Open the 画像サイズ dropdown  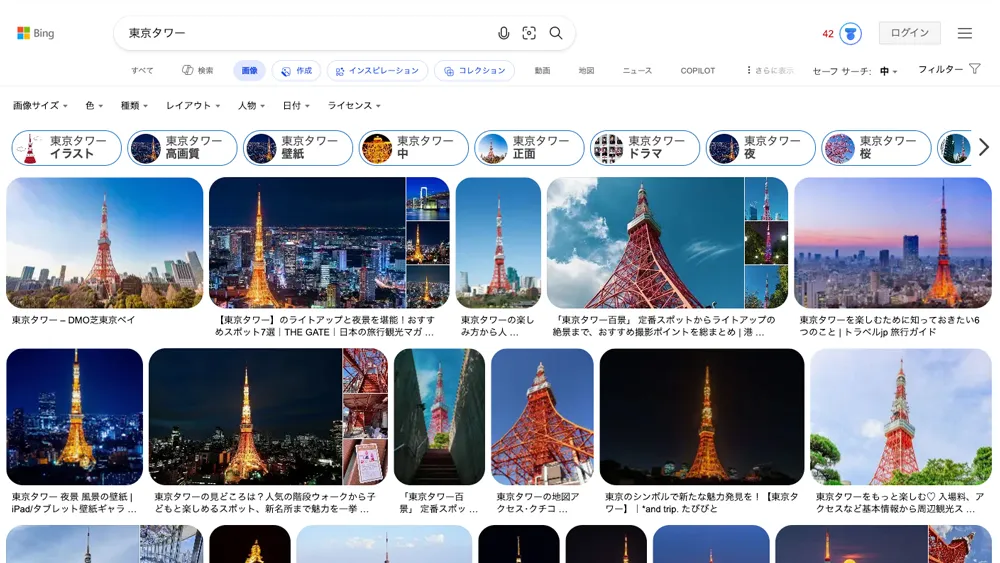40,106
